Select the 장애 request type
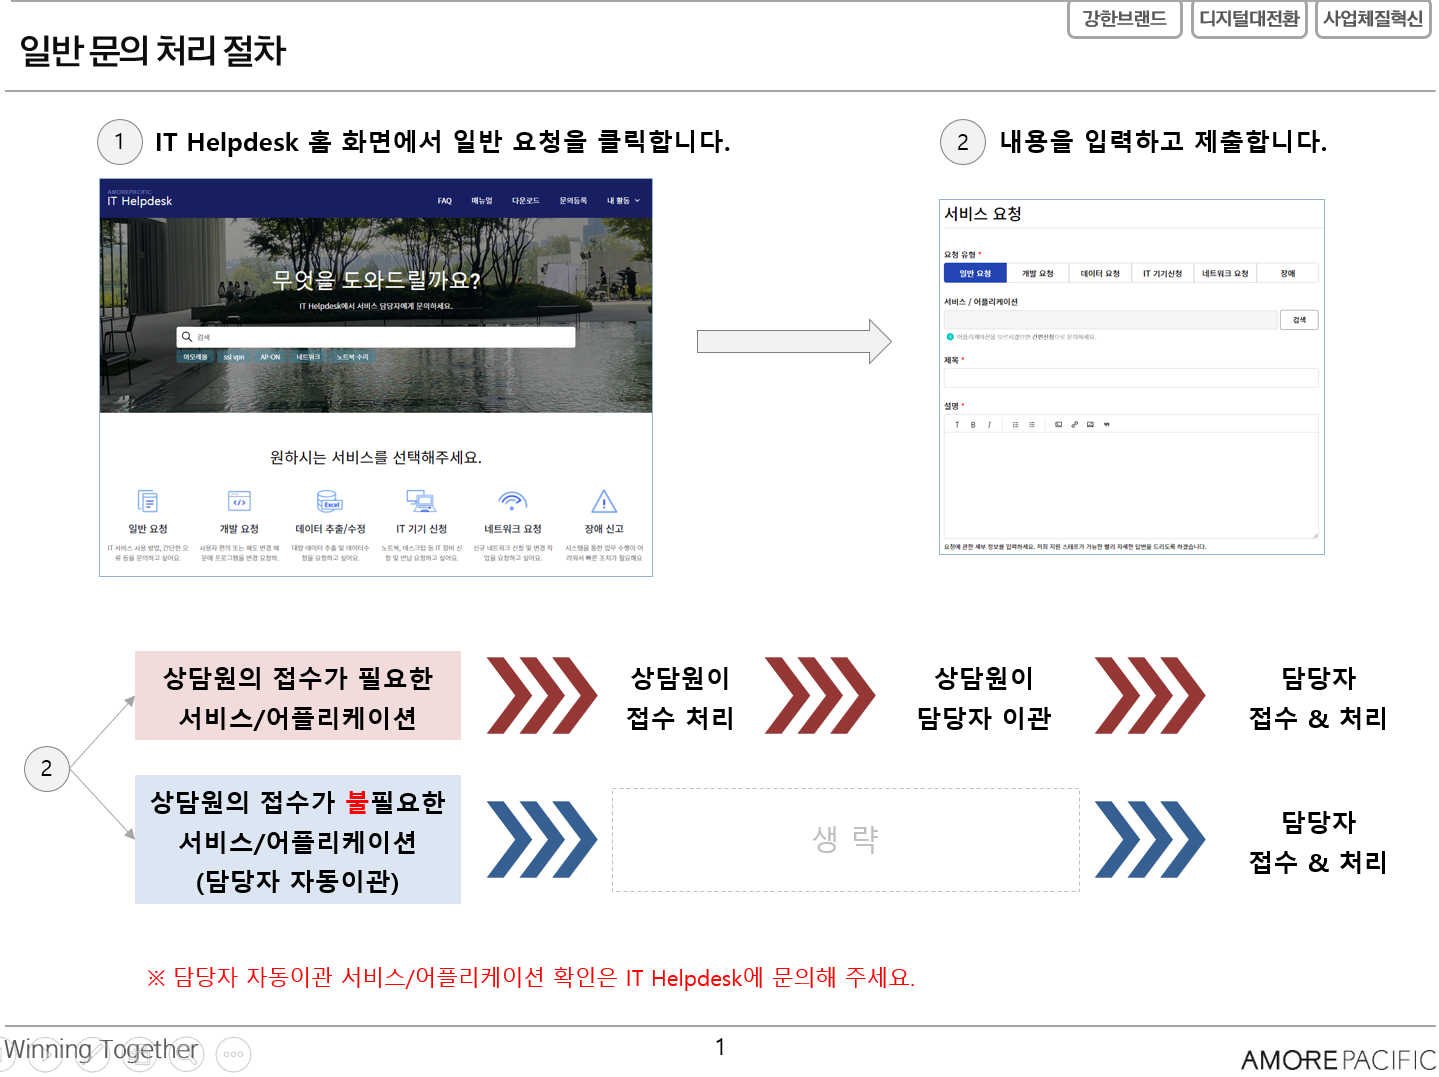1439x1077 pixels. pos(1288,273)
